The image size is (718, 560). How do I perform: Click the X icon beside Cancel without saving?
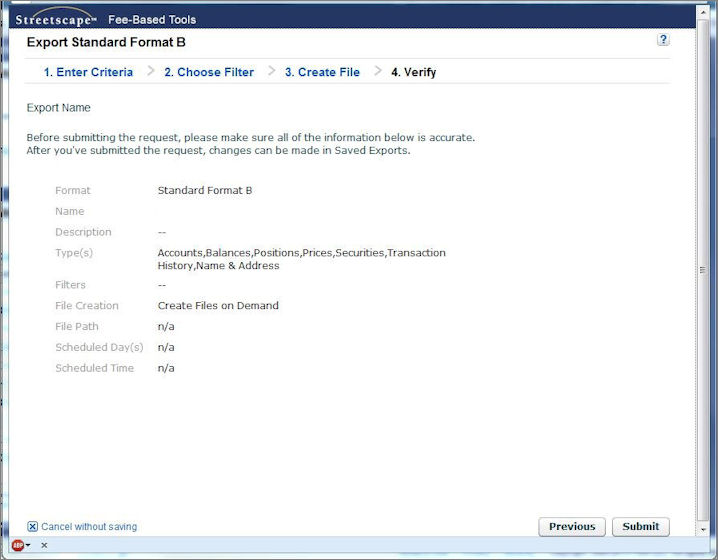(32, 527)
